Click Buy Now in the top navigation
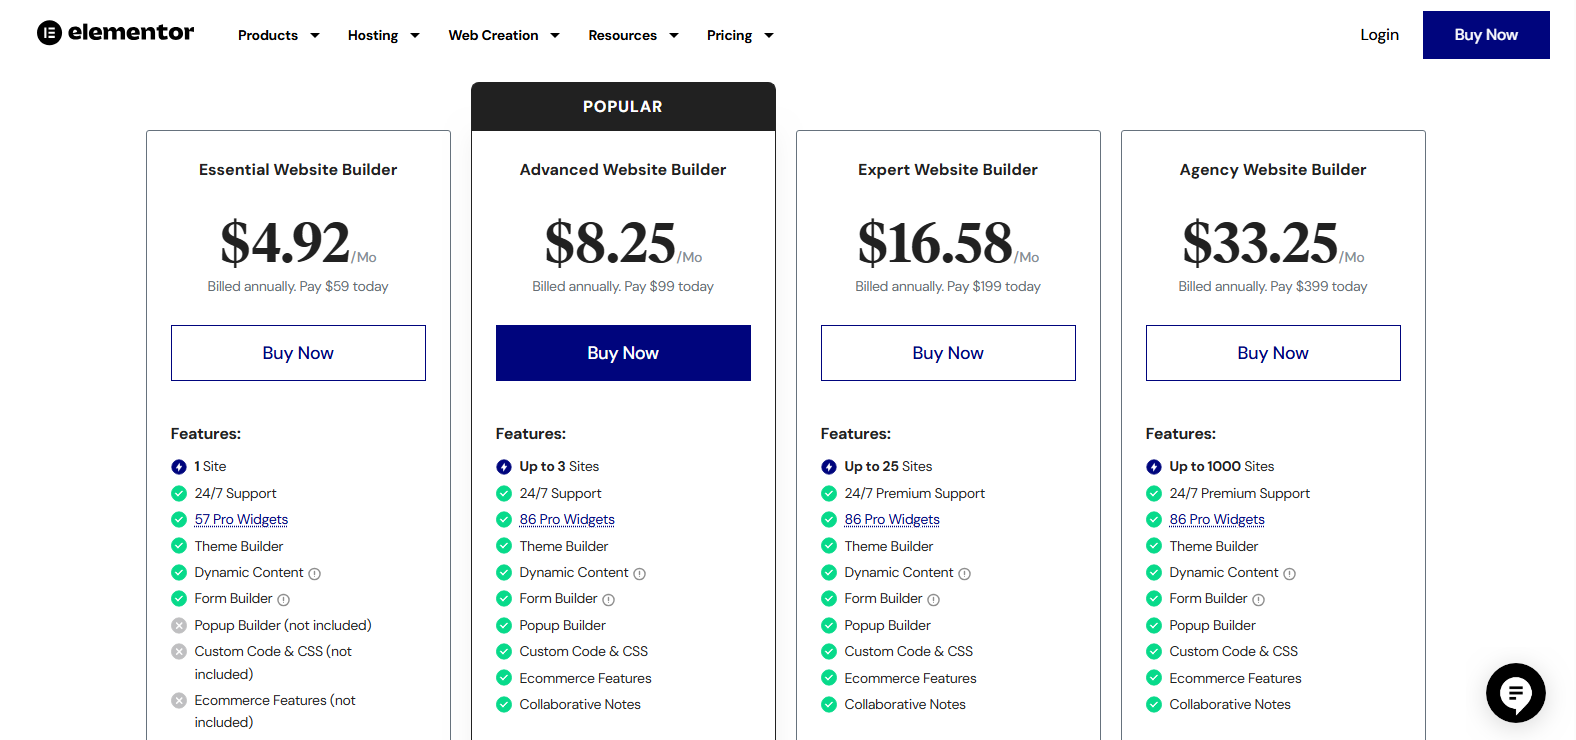The height and width of the screenshot is (740, 1576). (1486, 35)
